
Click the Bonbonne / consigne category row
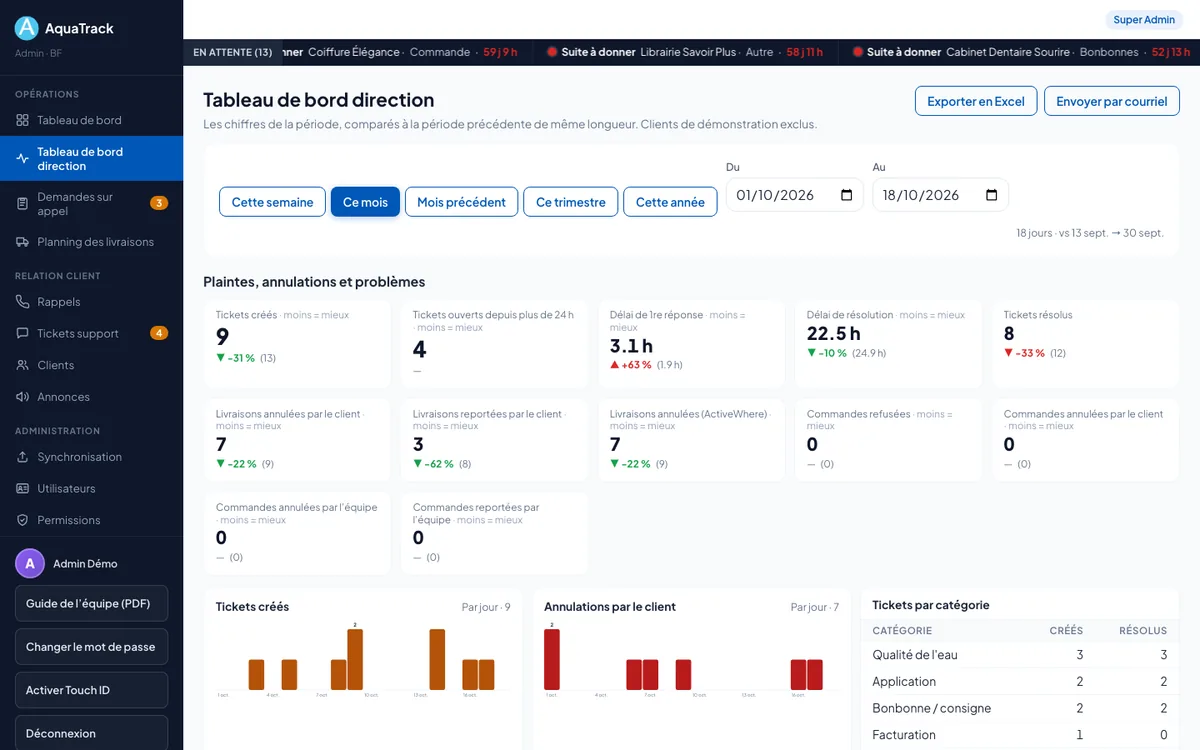coord(1020,708)
